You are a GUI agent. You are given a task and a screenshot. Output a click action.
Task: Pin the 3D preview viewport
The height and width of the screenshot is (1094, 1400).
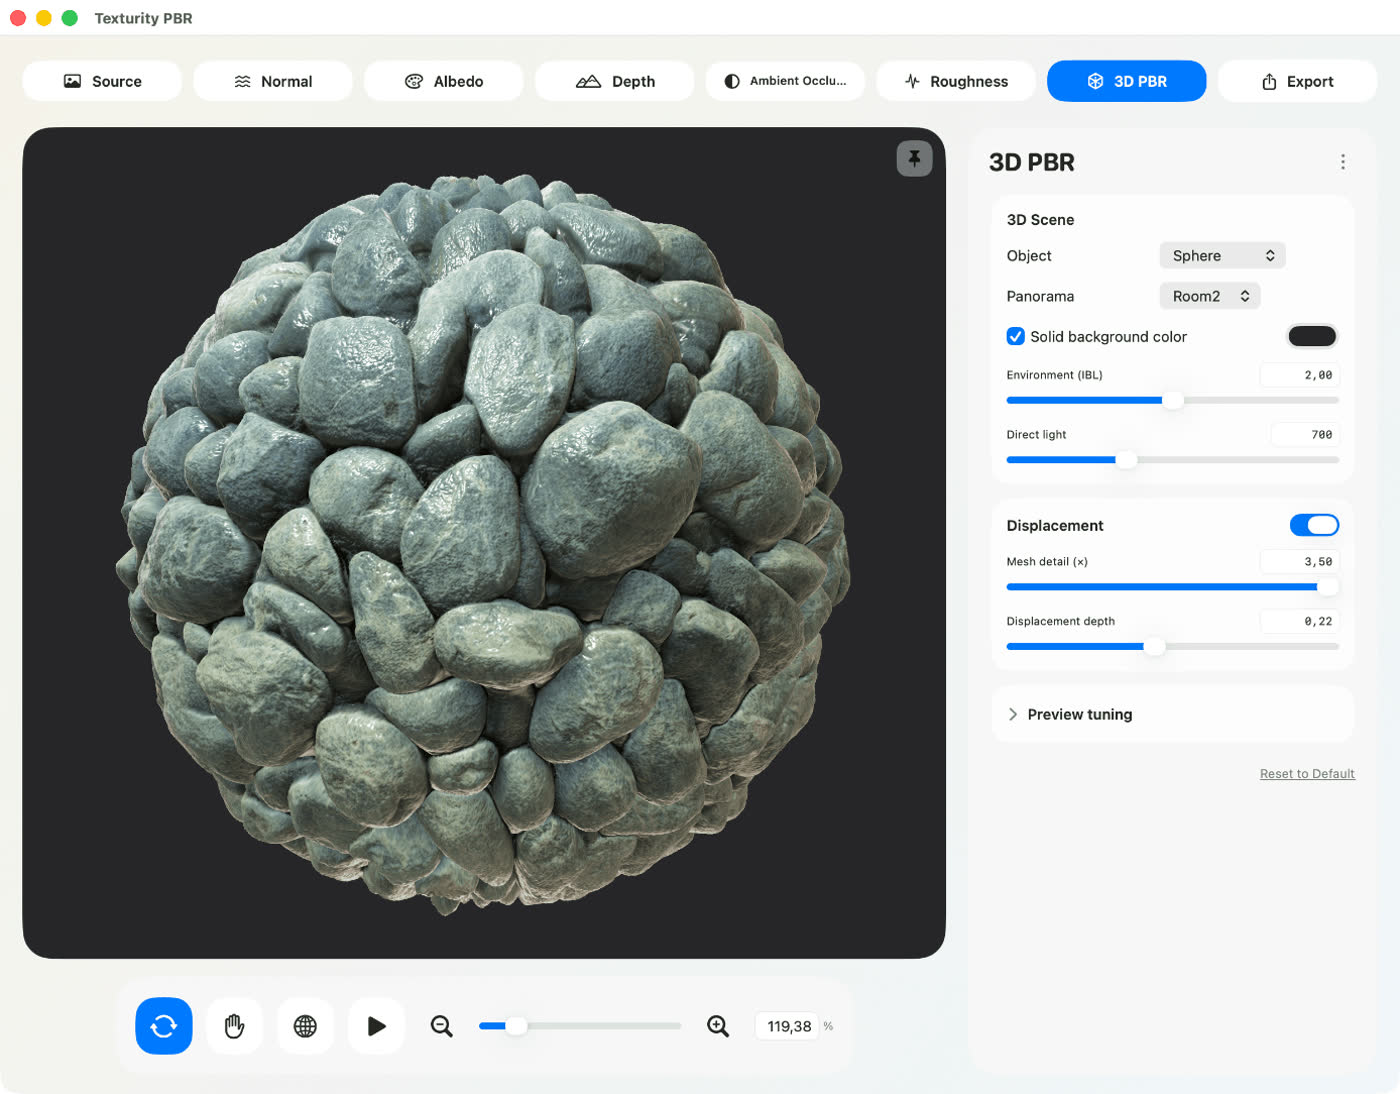click(914, 158)
